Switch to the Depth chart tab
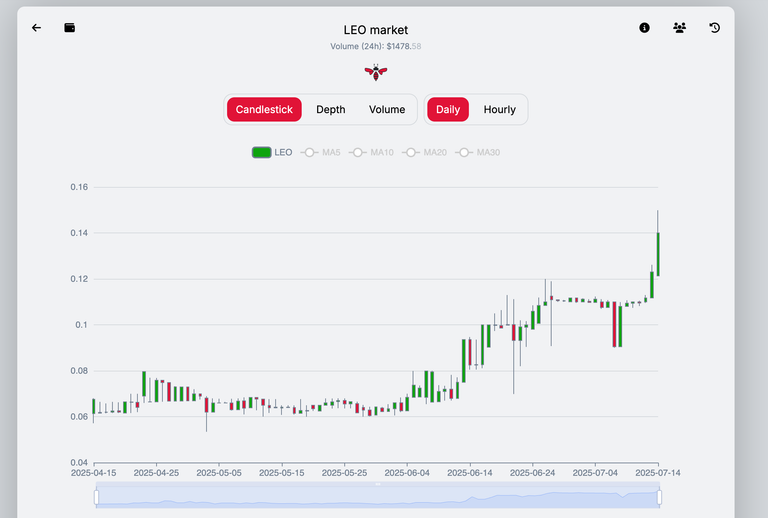The image size is (768, 518). tap(331, 109)
